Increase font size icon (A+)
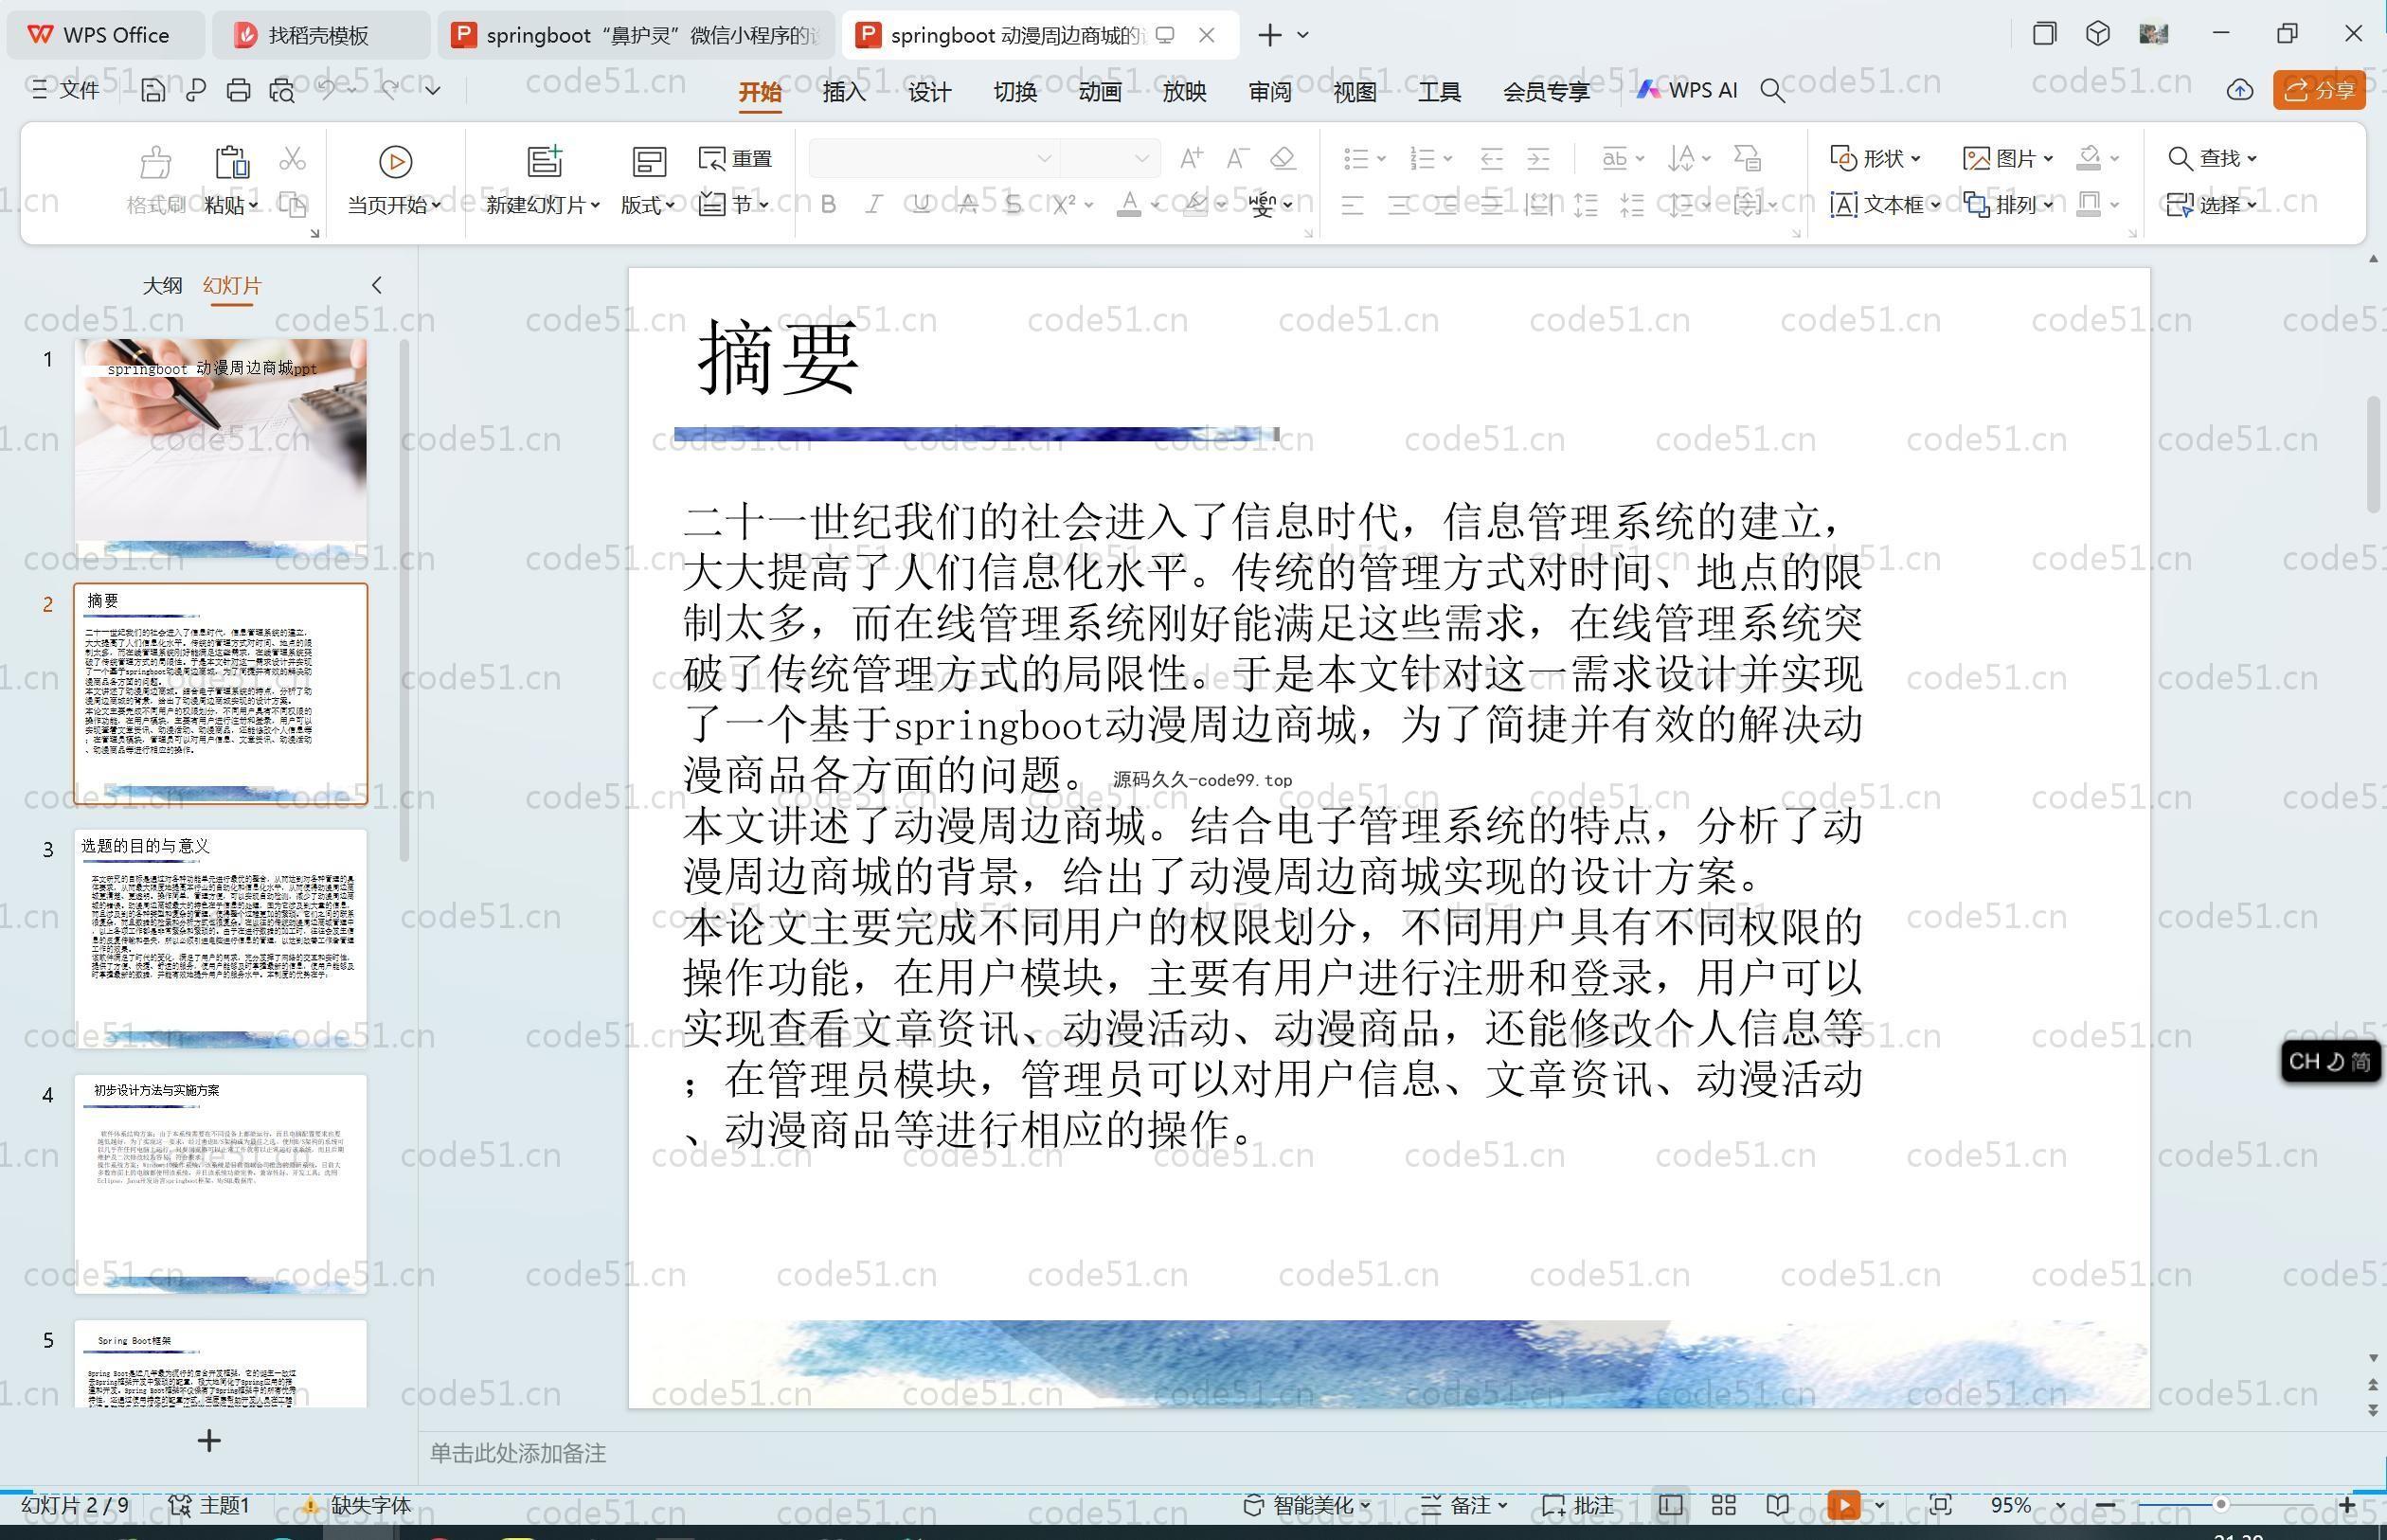2387x1540 pixels. point(1191,158)
